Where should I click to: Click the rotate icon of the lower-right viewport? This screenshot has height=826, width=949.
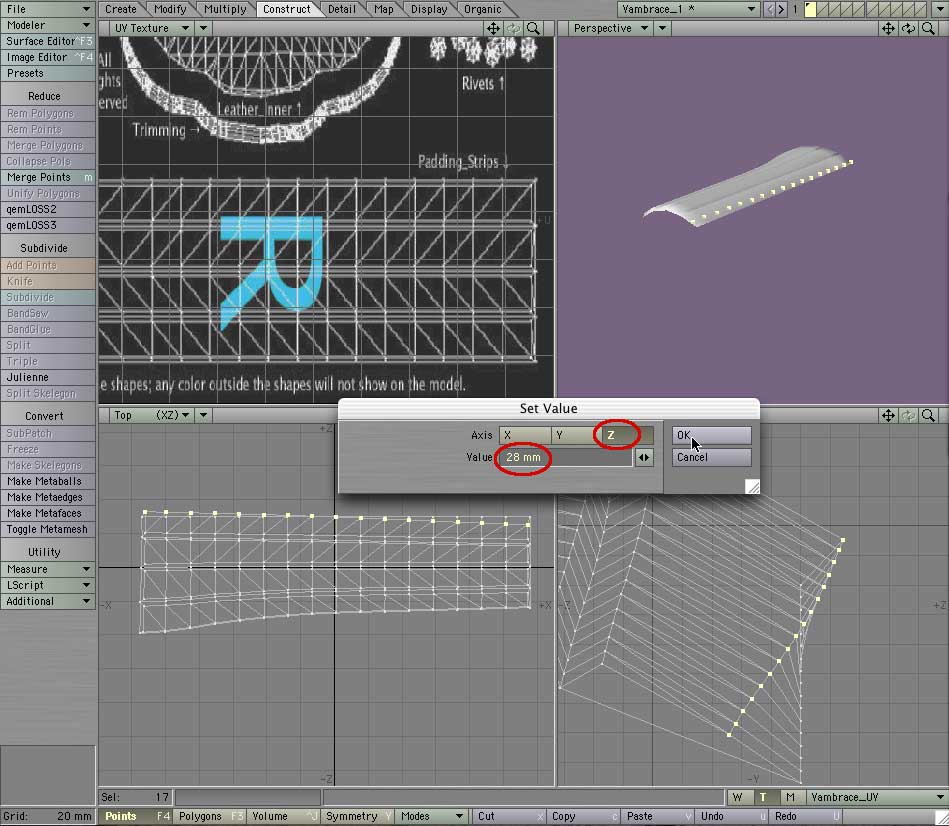(x=908, y=416)
